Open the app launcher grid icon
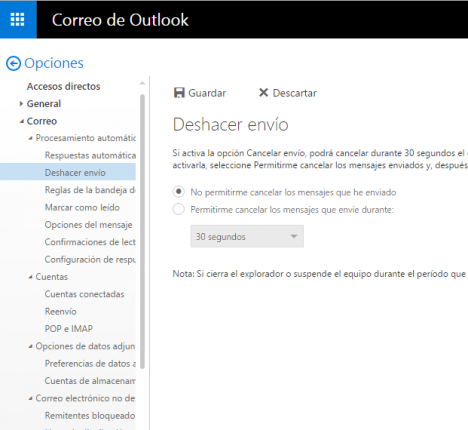 pyautogui.click(x=18, y=19)
